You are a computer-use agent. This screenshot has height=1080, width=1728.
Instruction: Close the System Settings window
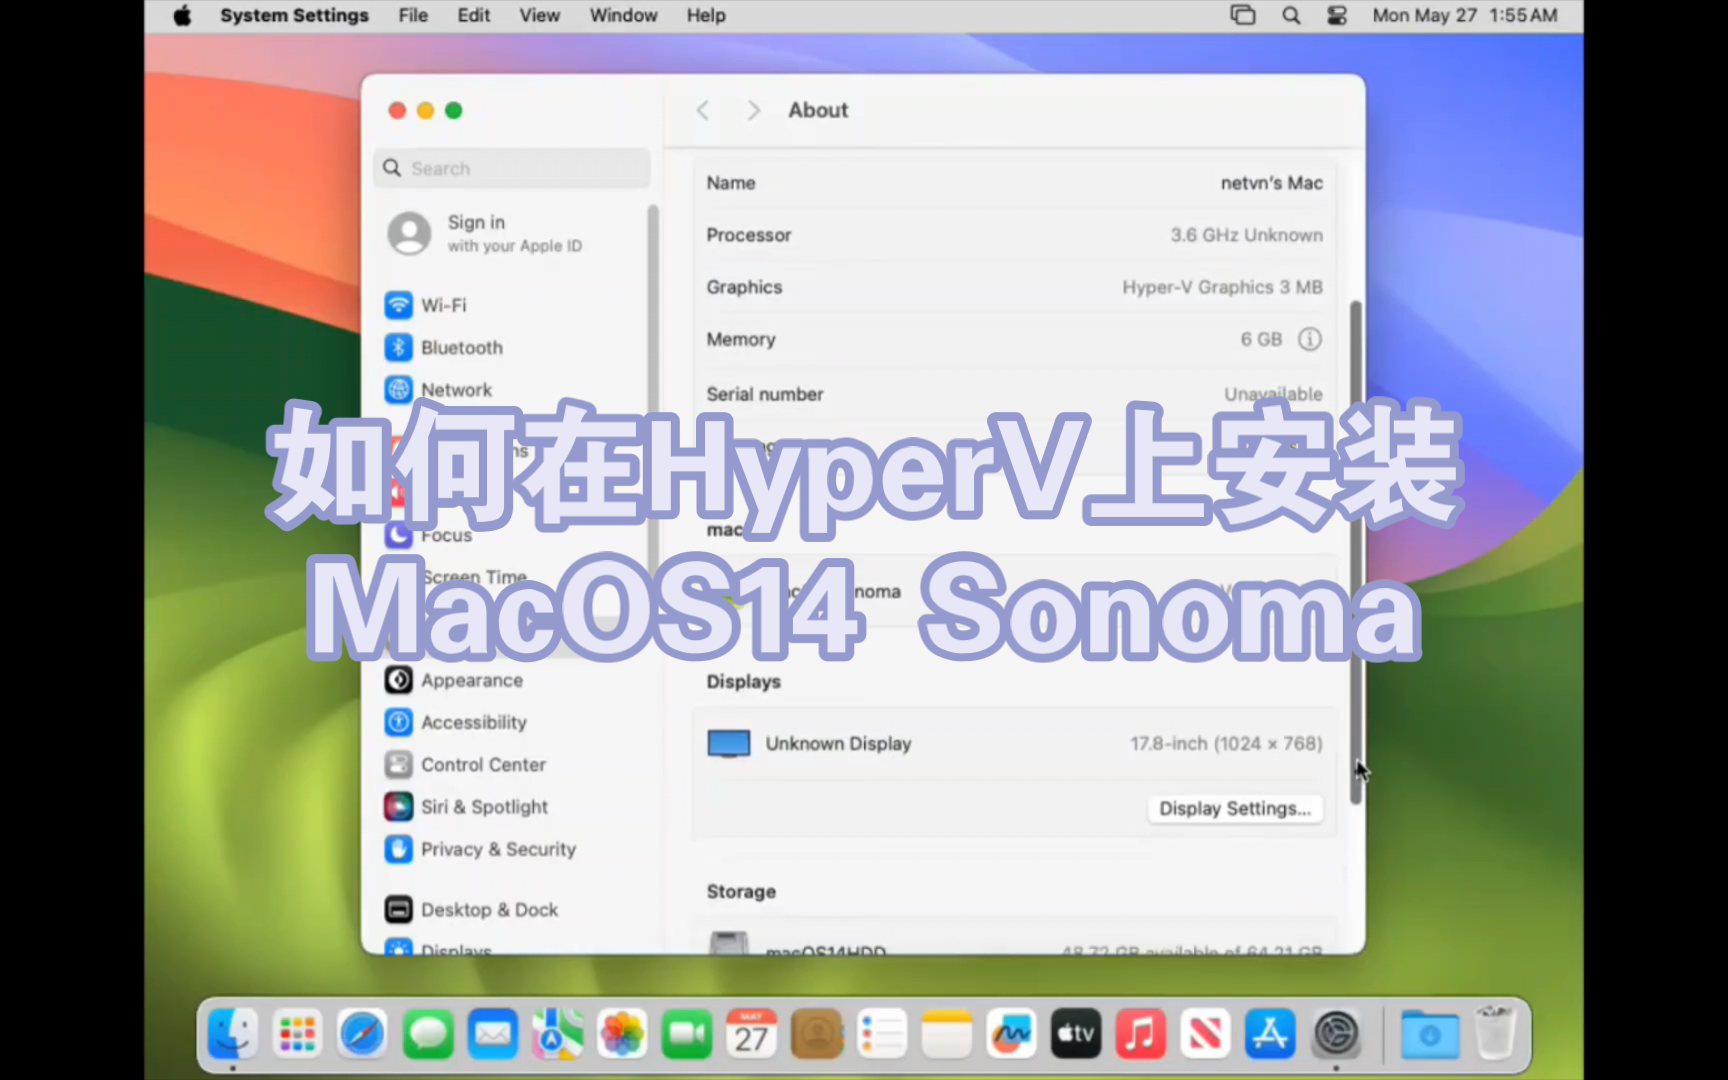(x=397, y=111)
